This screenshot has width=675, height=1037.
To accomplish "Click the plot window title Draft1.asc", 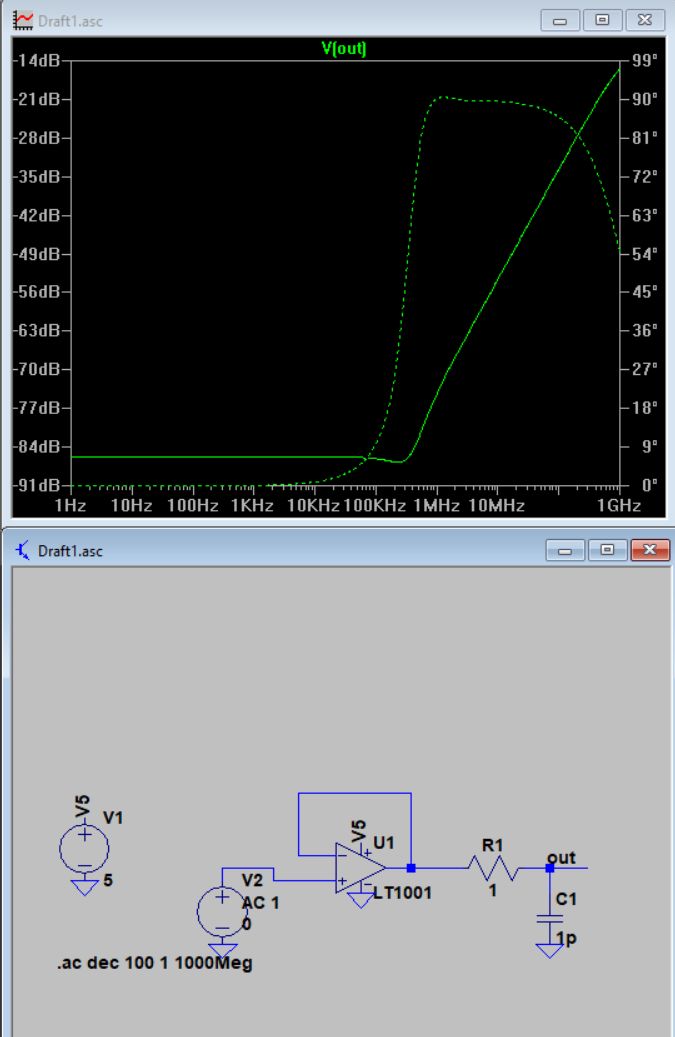I will point(70,21).
